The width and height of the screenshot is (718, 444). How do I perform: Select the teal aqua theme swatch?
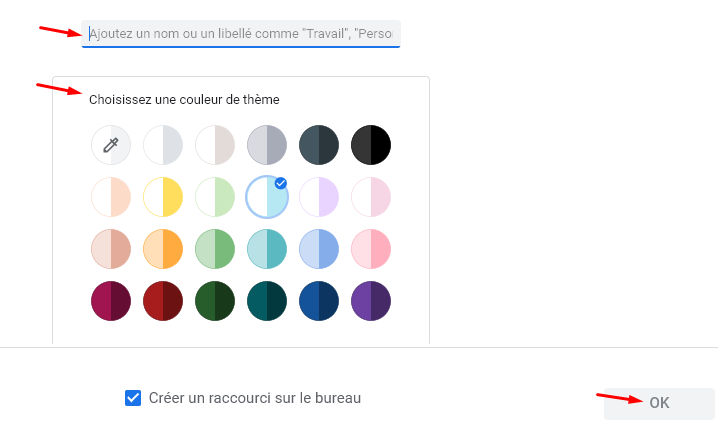[x=267, y=249]
